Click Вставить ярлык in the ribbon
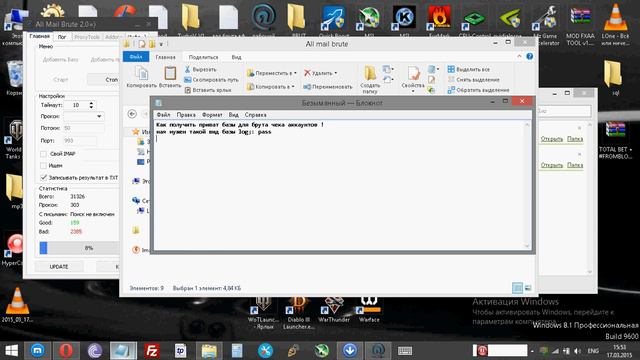This screenshot has width=640, height=360. tap(208, 90)
